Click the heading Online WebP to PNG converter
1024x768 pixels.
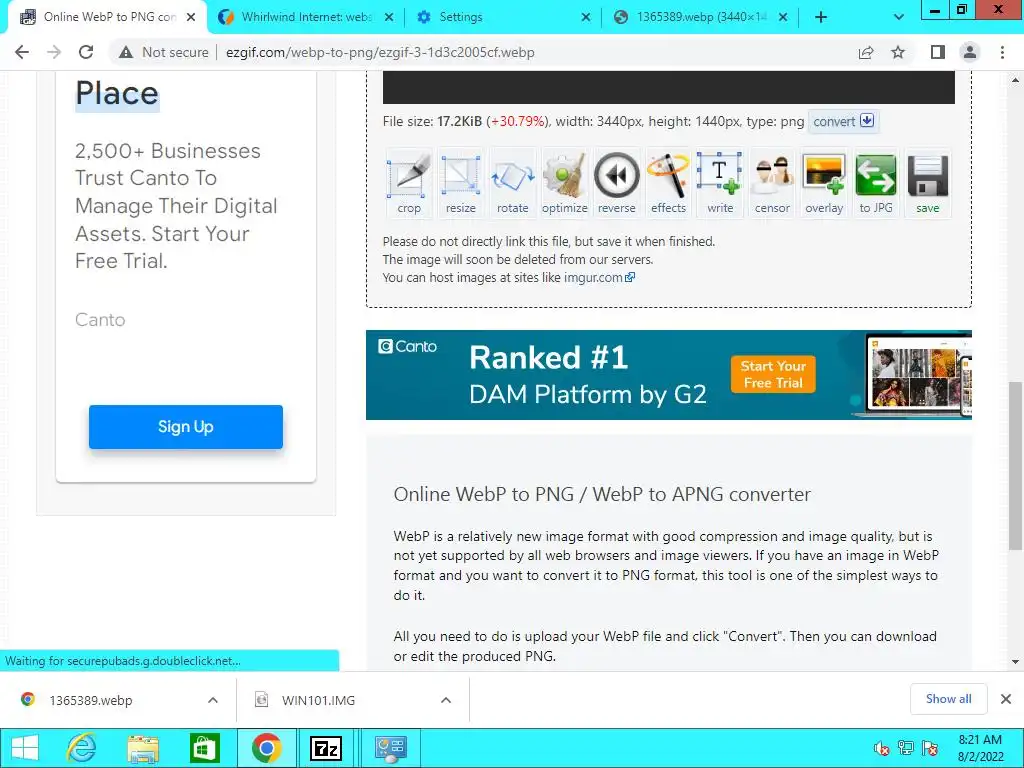602,494
